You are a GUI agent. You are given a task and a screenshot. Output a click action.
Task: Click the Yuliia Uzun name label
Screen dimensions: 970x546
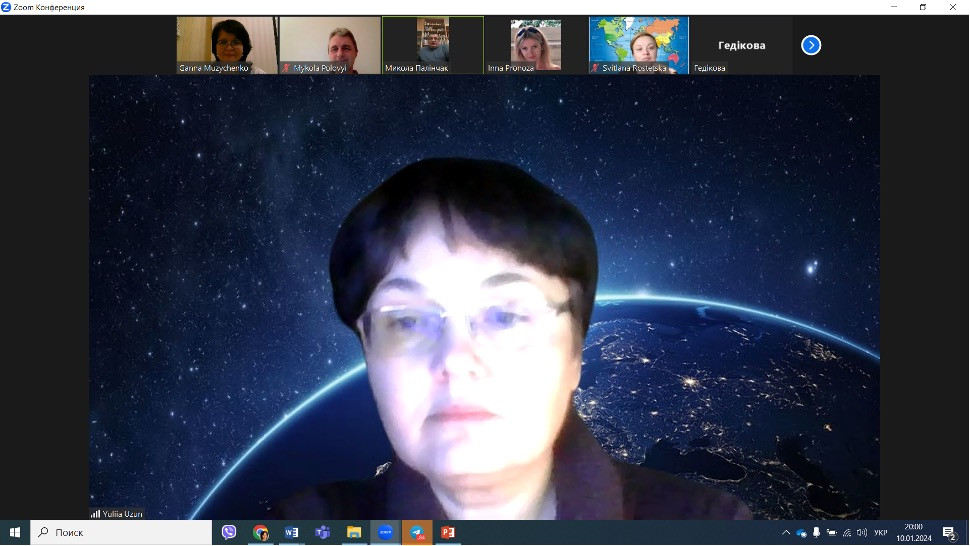pyautogui.click(x=122, y=514)
